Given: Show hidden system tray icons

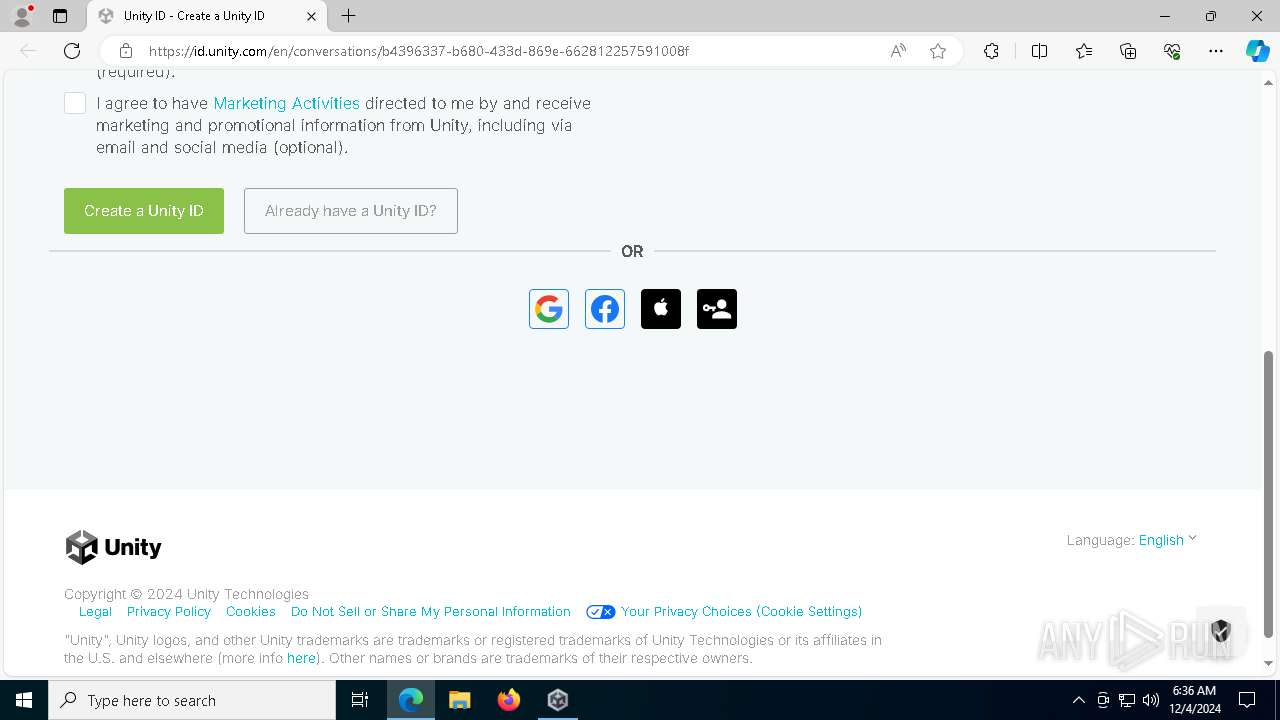Looking at the screenshot, I should [1078, 700].
